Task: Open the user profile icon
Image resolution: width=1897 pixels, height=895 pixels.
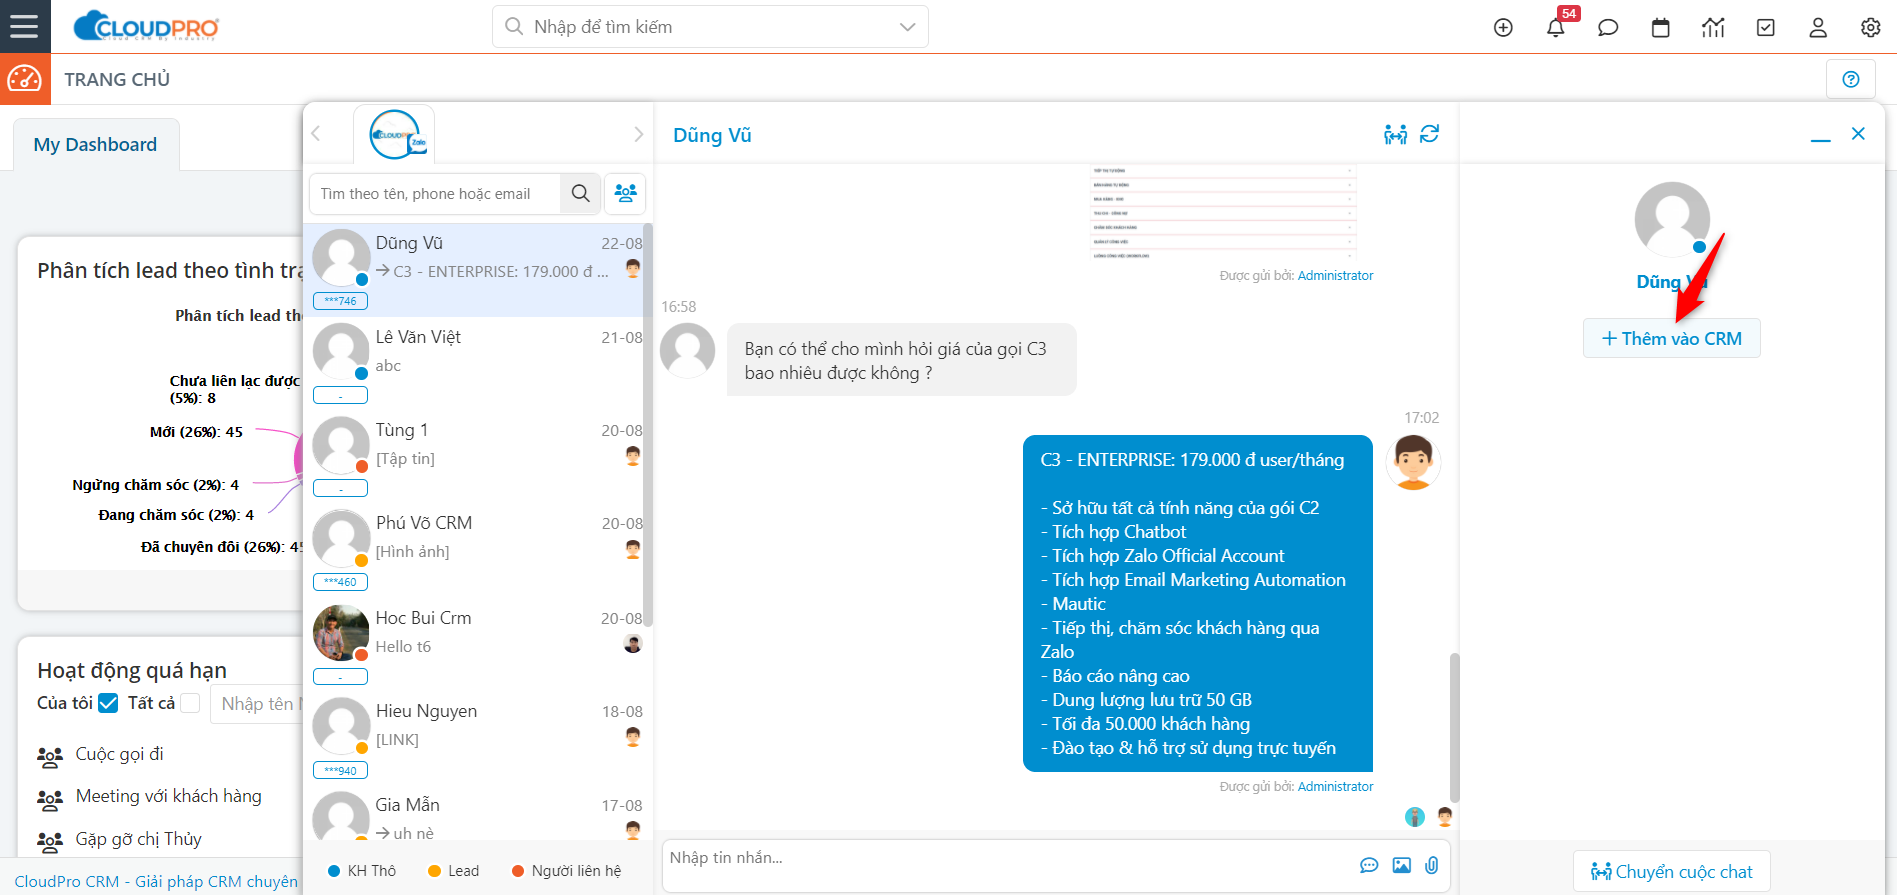Action: point(1818,28)
